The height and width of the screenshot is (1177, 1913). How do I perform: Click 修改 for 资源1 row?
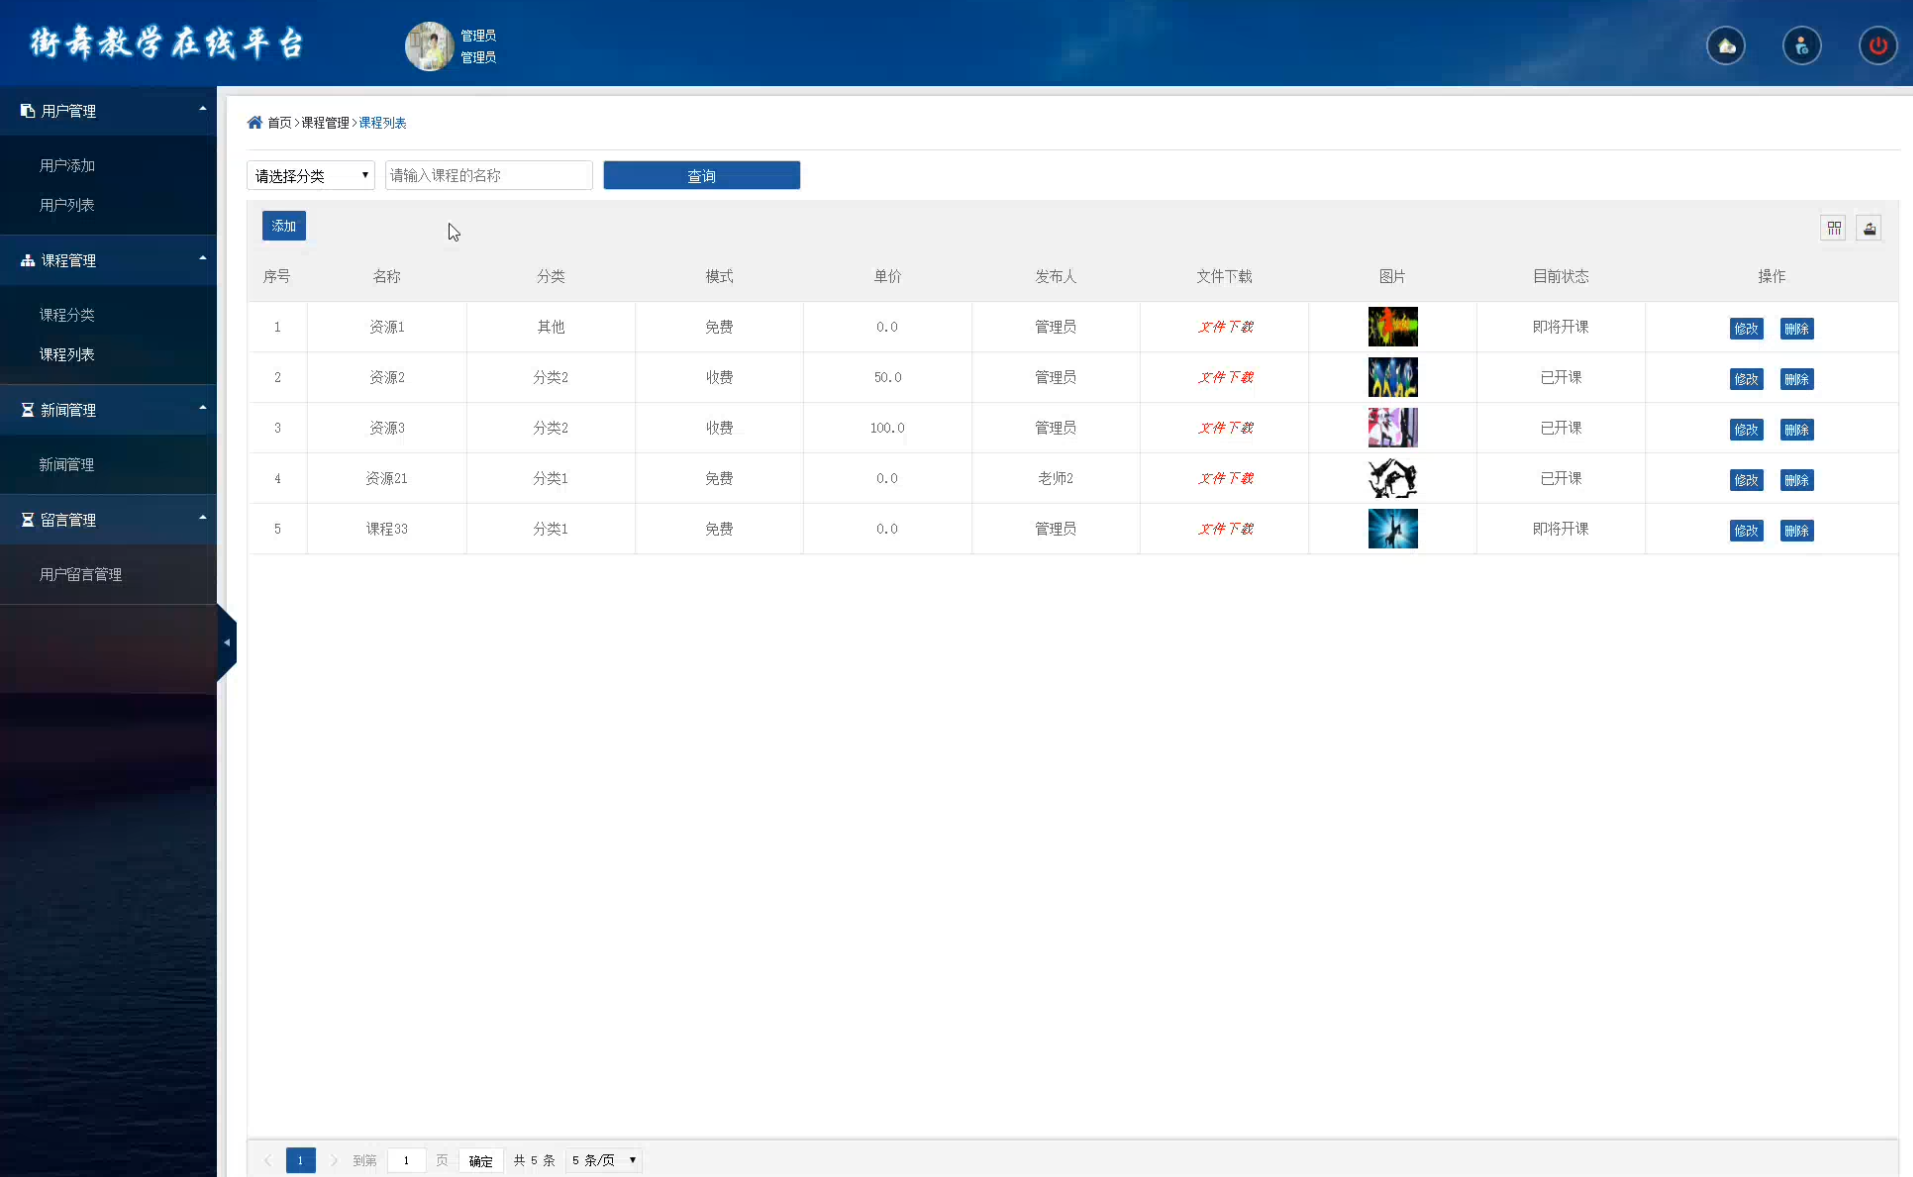click(x=1746, y=328)
